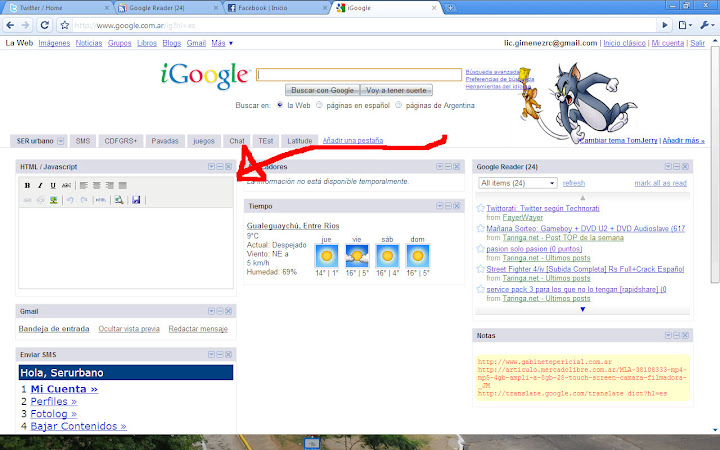Viewport: 720px width, 450px height.
Task: Minimize the Google Reader gadget
Action: point(677,167)
